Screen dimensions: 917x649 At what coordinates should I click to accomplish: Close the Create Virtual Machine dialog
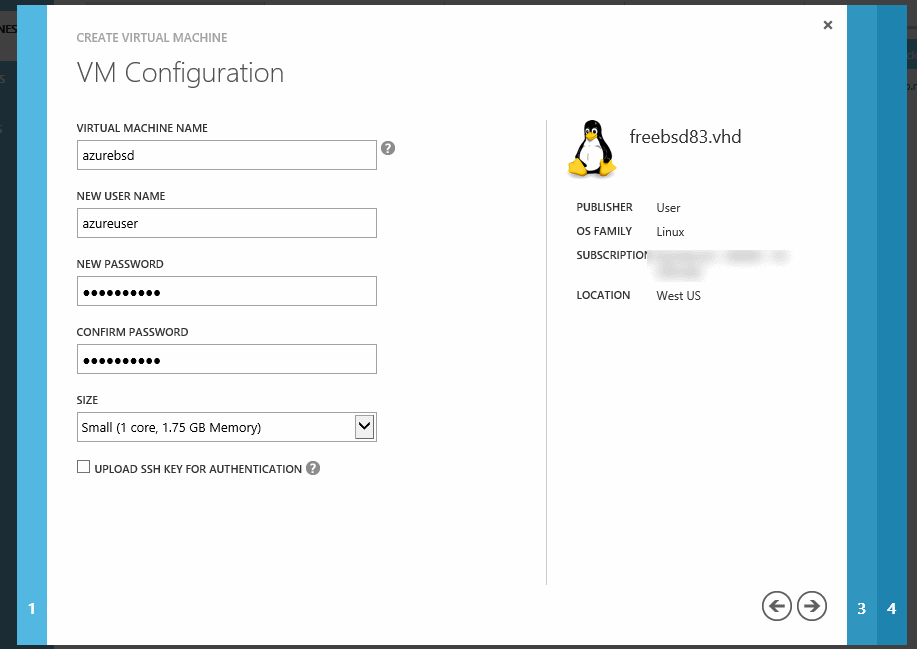point(828,25)
